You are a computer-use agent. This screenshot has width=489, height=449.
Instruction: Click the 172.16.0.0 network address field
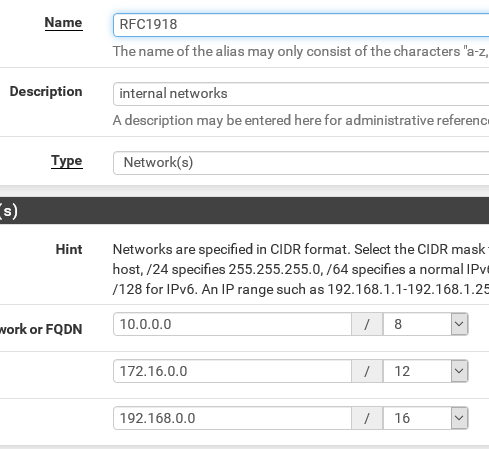(x=232, y=371)
